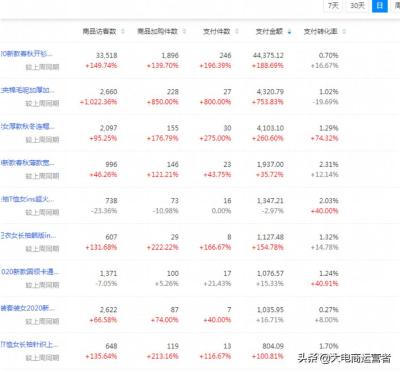Open the 夹棉毛呢加厚 product link
The width and height of the screenshot is (400, 372).
click(27, 90)
